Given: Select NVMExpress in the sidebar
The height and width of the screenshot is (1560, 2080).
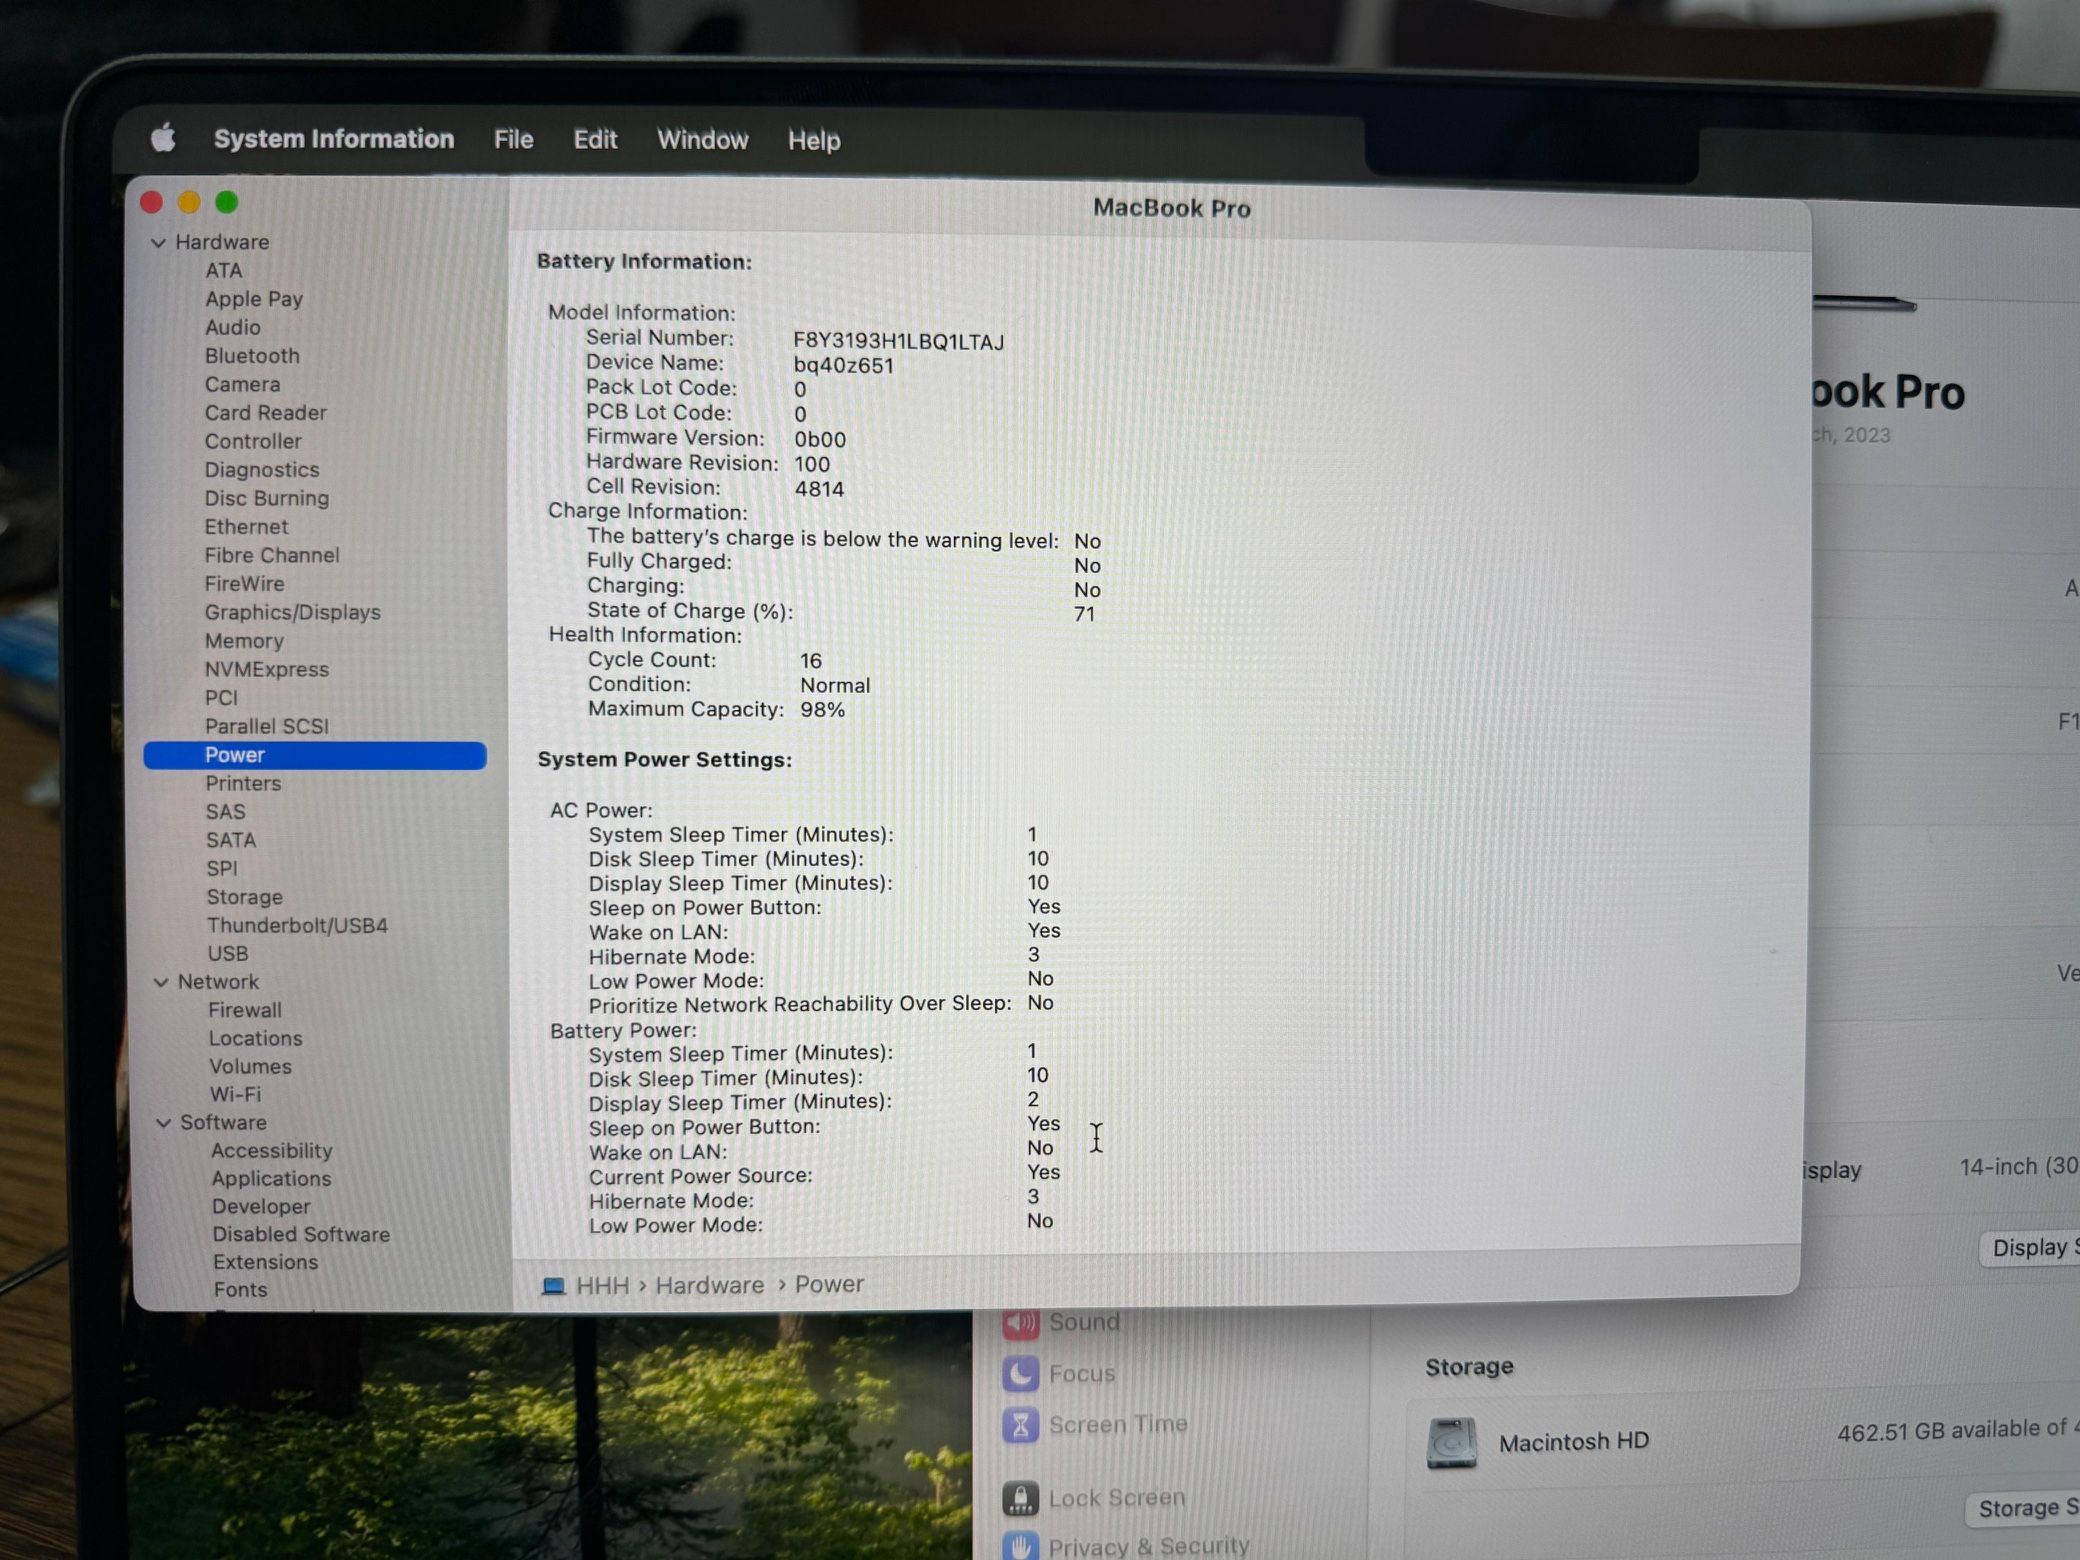Looking at the screenshot, I should (266, 669).
